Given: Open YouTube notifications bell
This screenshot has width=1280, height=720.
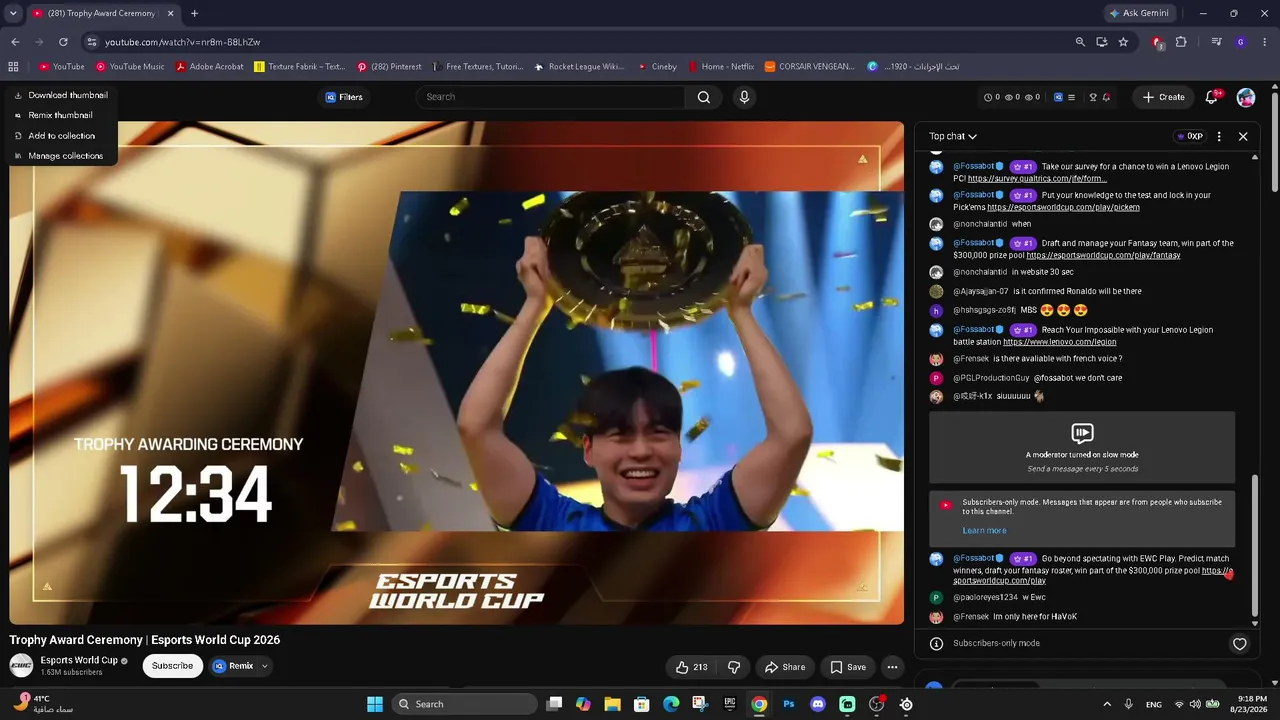Looking at the screenshot, I should pyautogui.click(x=1212, y=97).
